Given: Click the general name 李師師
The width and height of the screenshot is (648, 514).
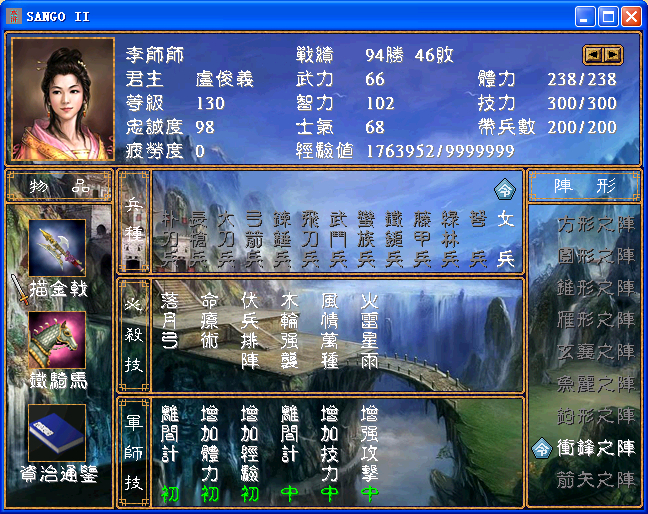Looking at the screenshot, I should tap(155, 55).
